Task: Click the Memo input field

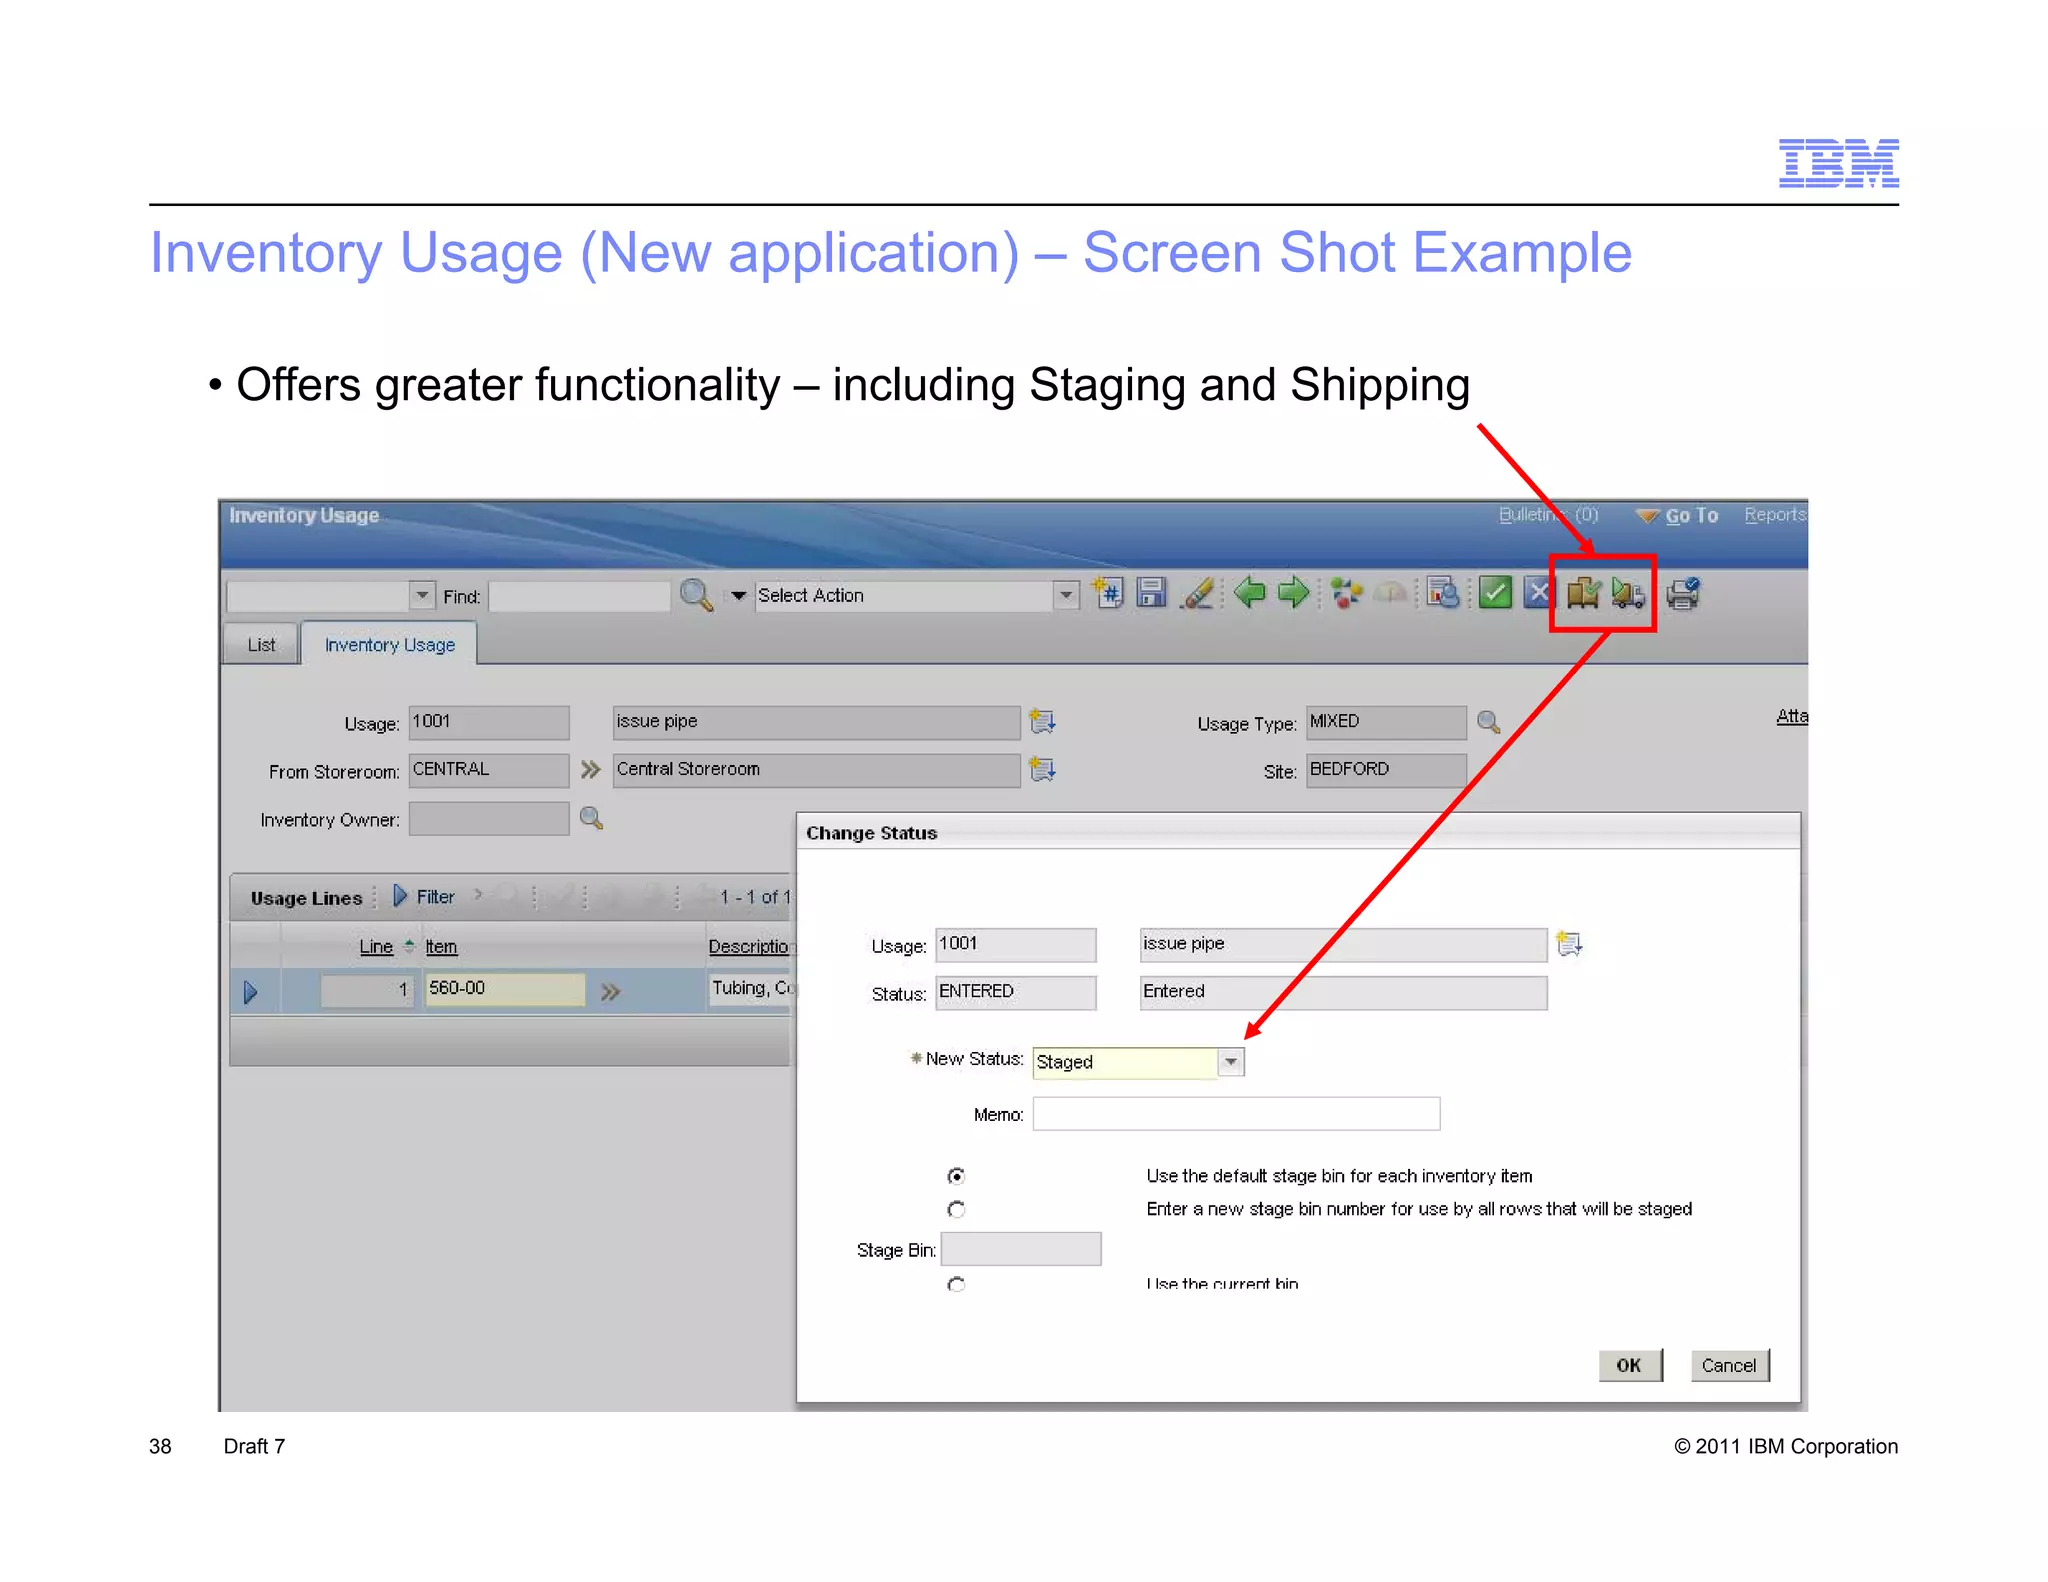Action: (1236, 1113)
